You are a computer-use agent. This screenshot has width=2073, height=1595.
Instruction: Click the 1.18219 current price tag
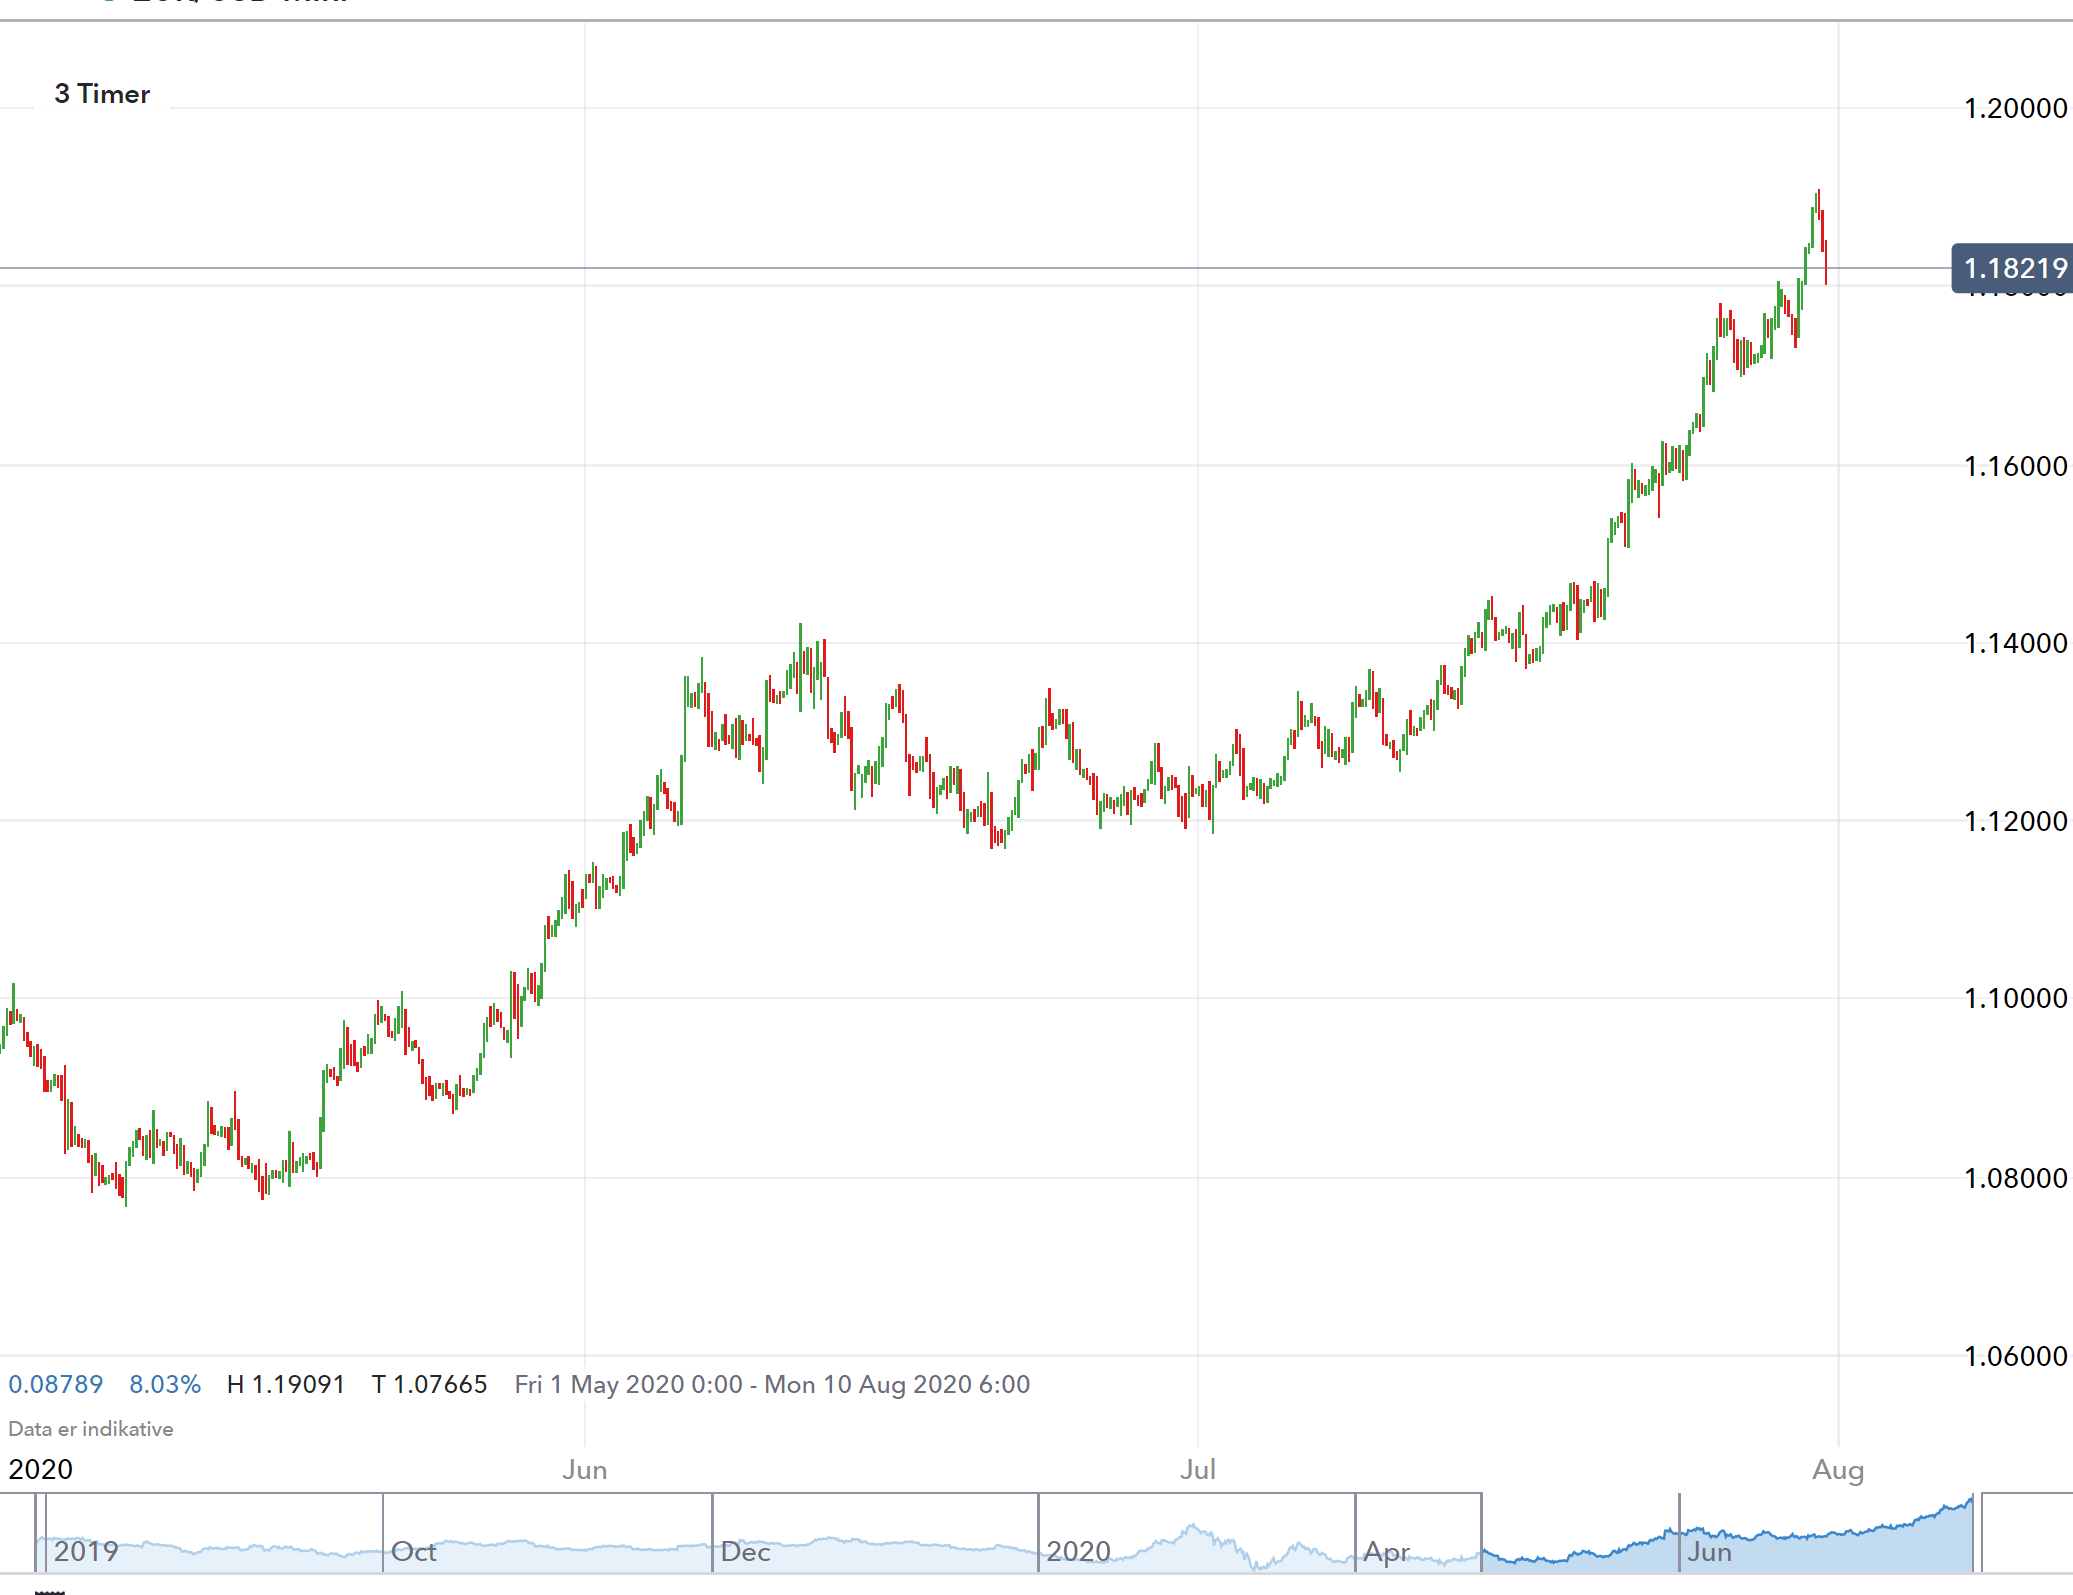(2013, 268)
